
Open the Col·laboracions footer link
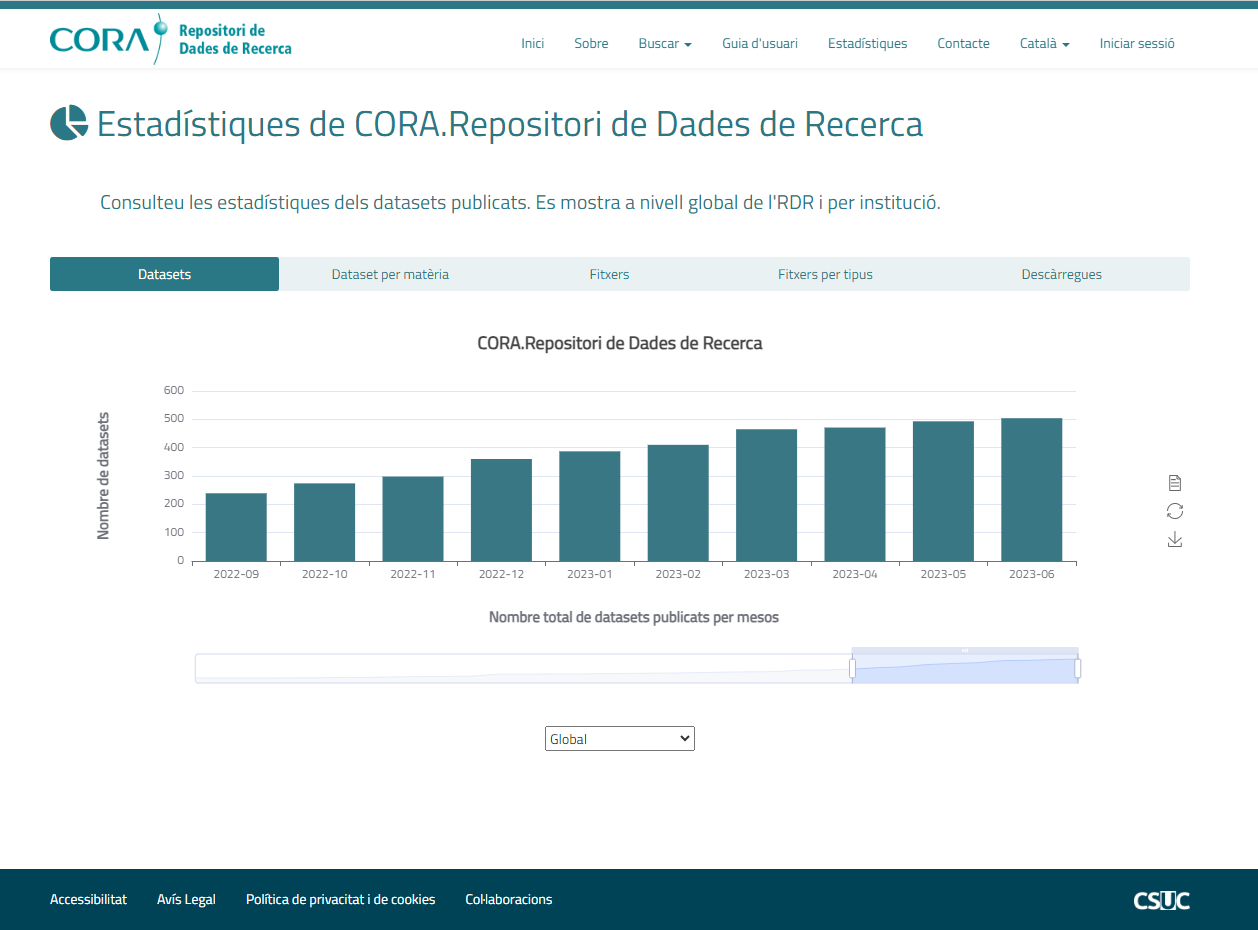click(509, 899)
